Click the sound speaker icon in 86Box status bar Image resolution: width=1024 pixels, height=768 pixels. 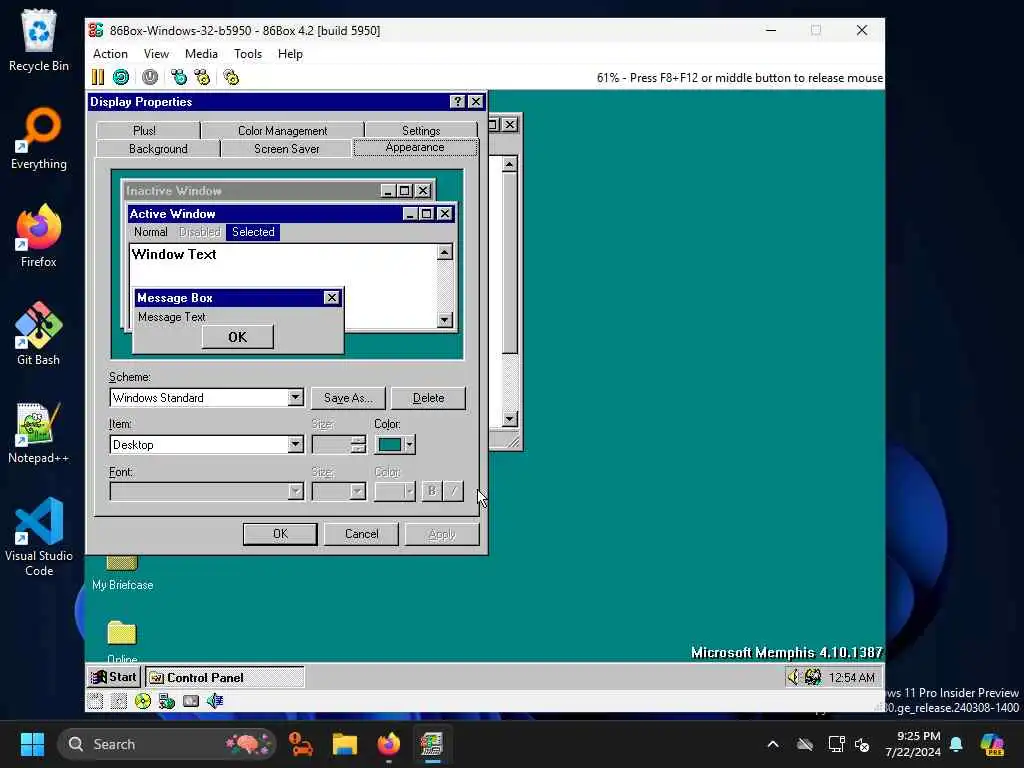click(215, 701)
